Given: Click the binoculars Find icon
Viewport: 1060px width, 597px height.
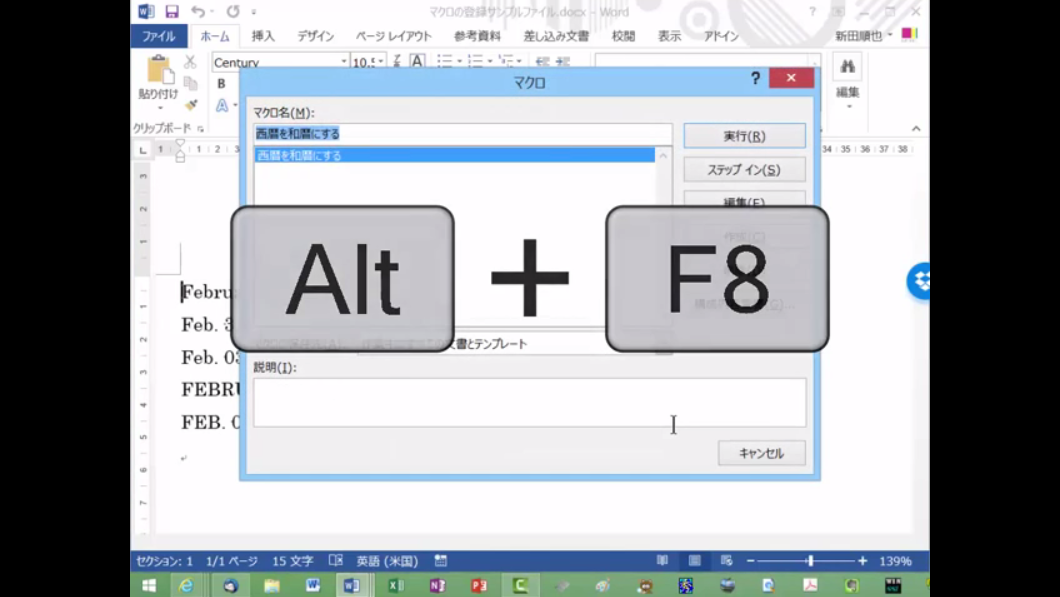Looking at the screenshot, I should point(847,67).
